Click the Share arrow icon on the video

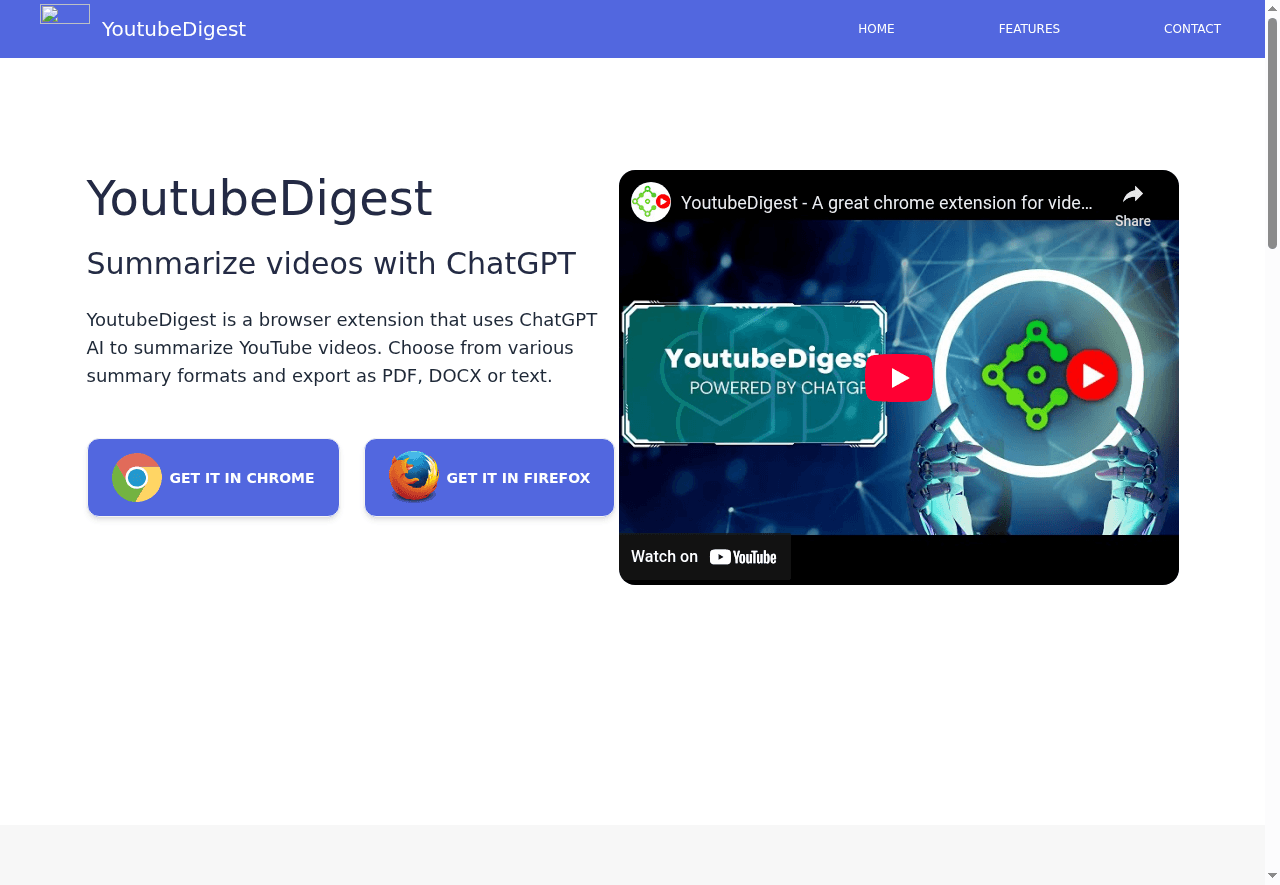point(1132,194)
